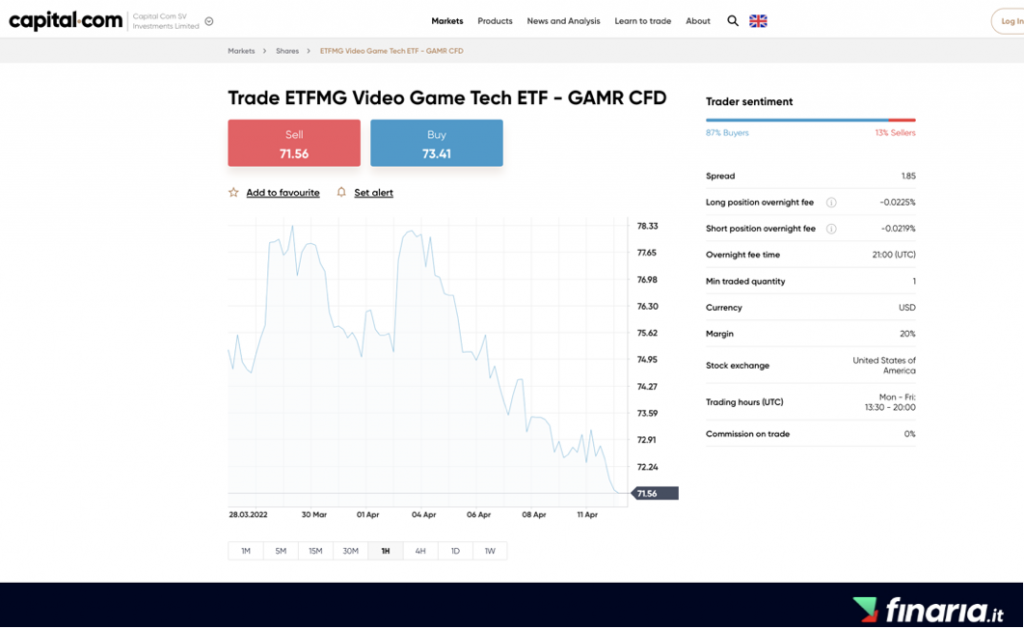Go to Markets breadcrumb link

(x=241, y=51)
